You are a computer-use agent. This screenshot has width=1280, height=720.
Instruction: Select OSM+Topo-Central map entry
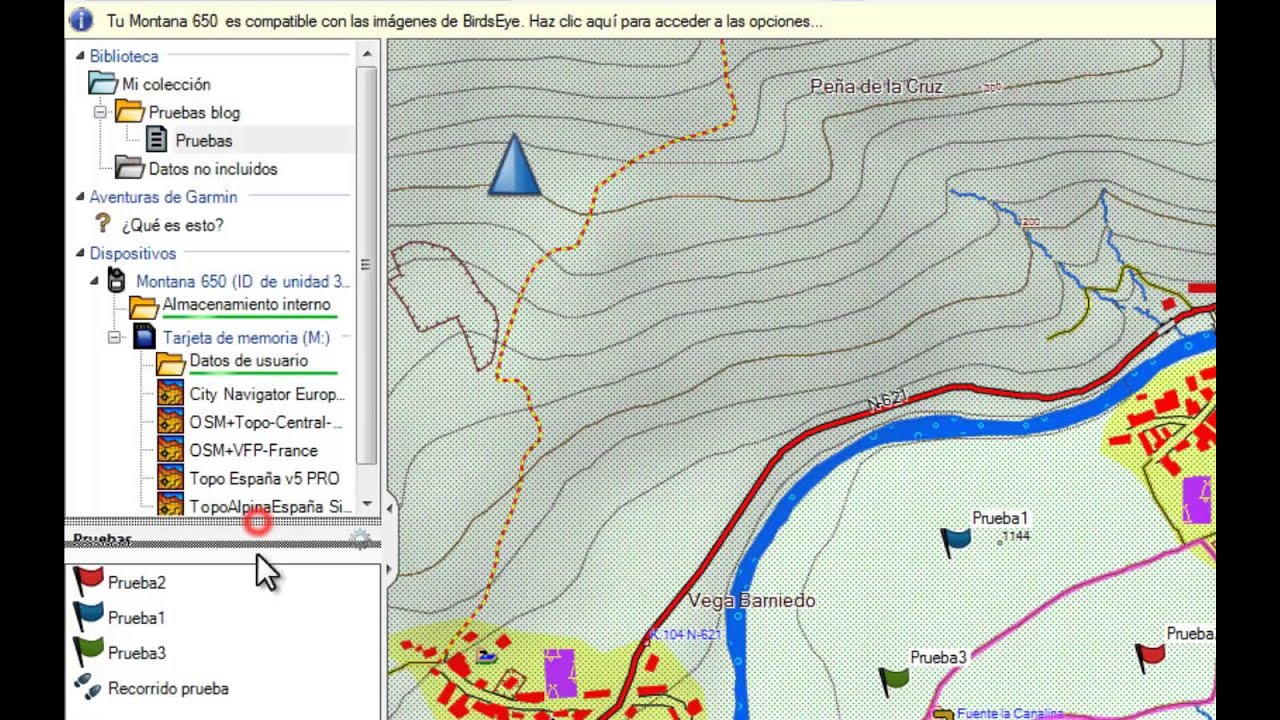266,423
